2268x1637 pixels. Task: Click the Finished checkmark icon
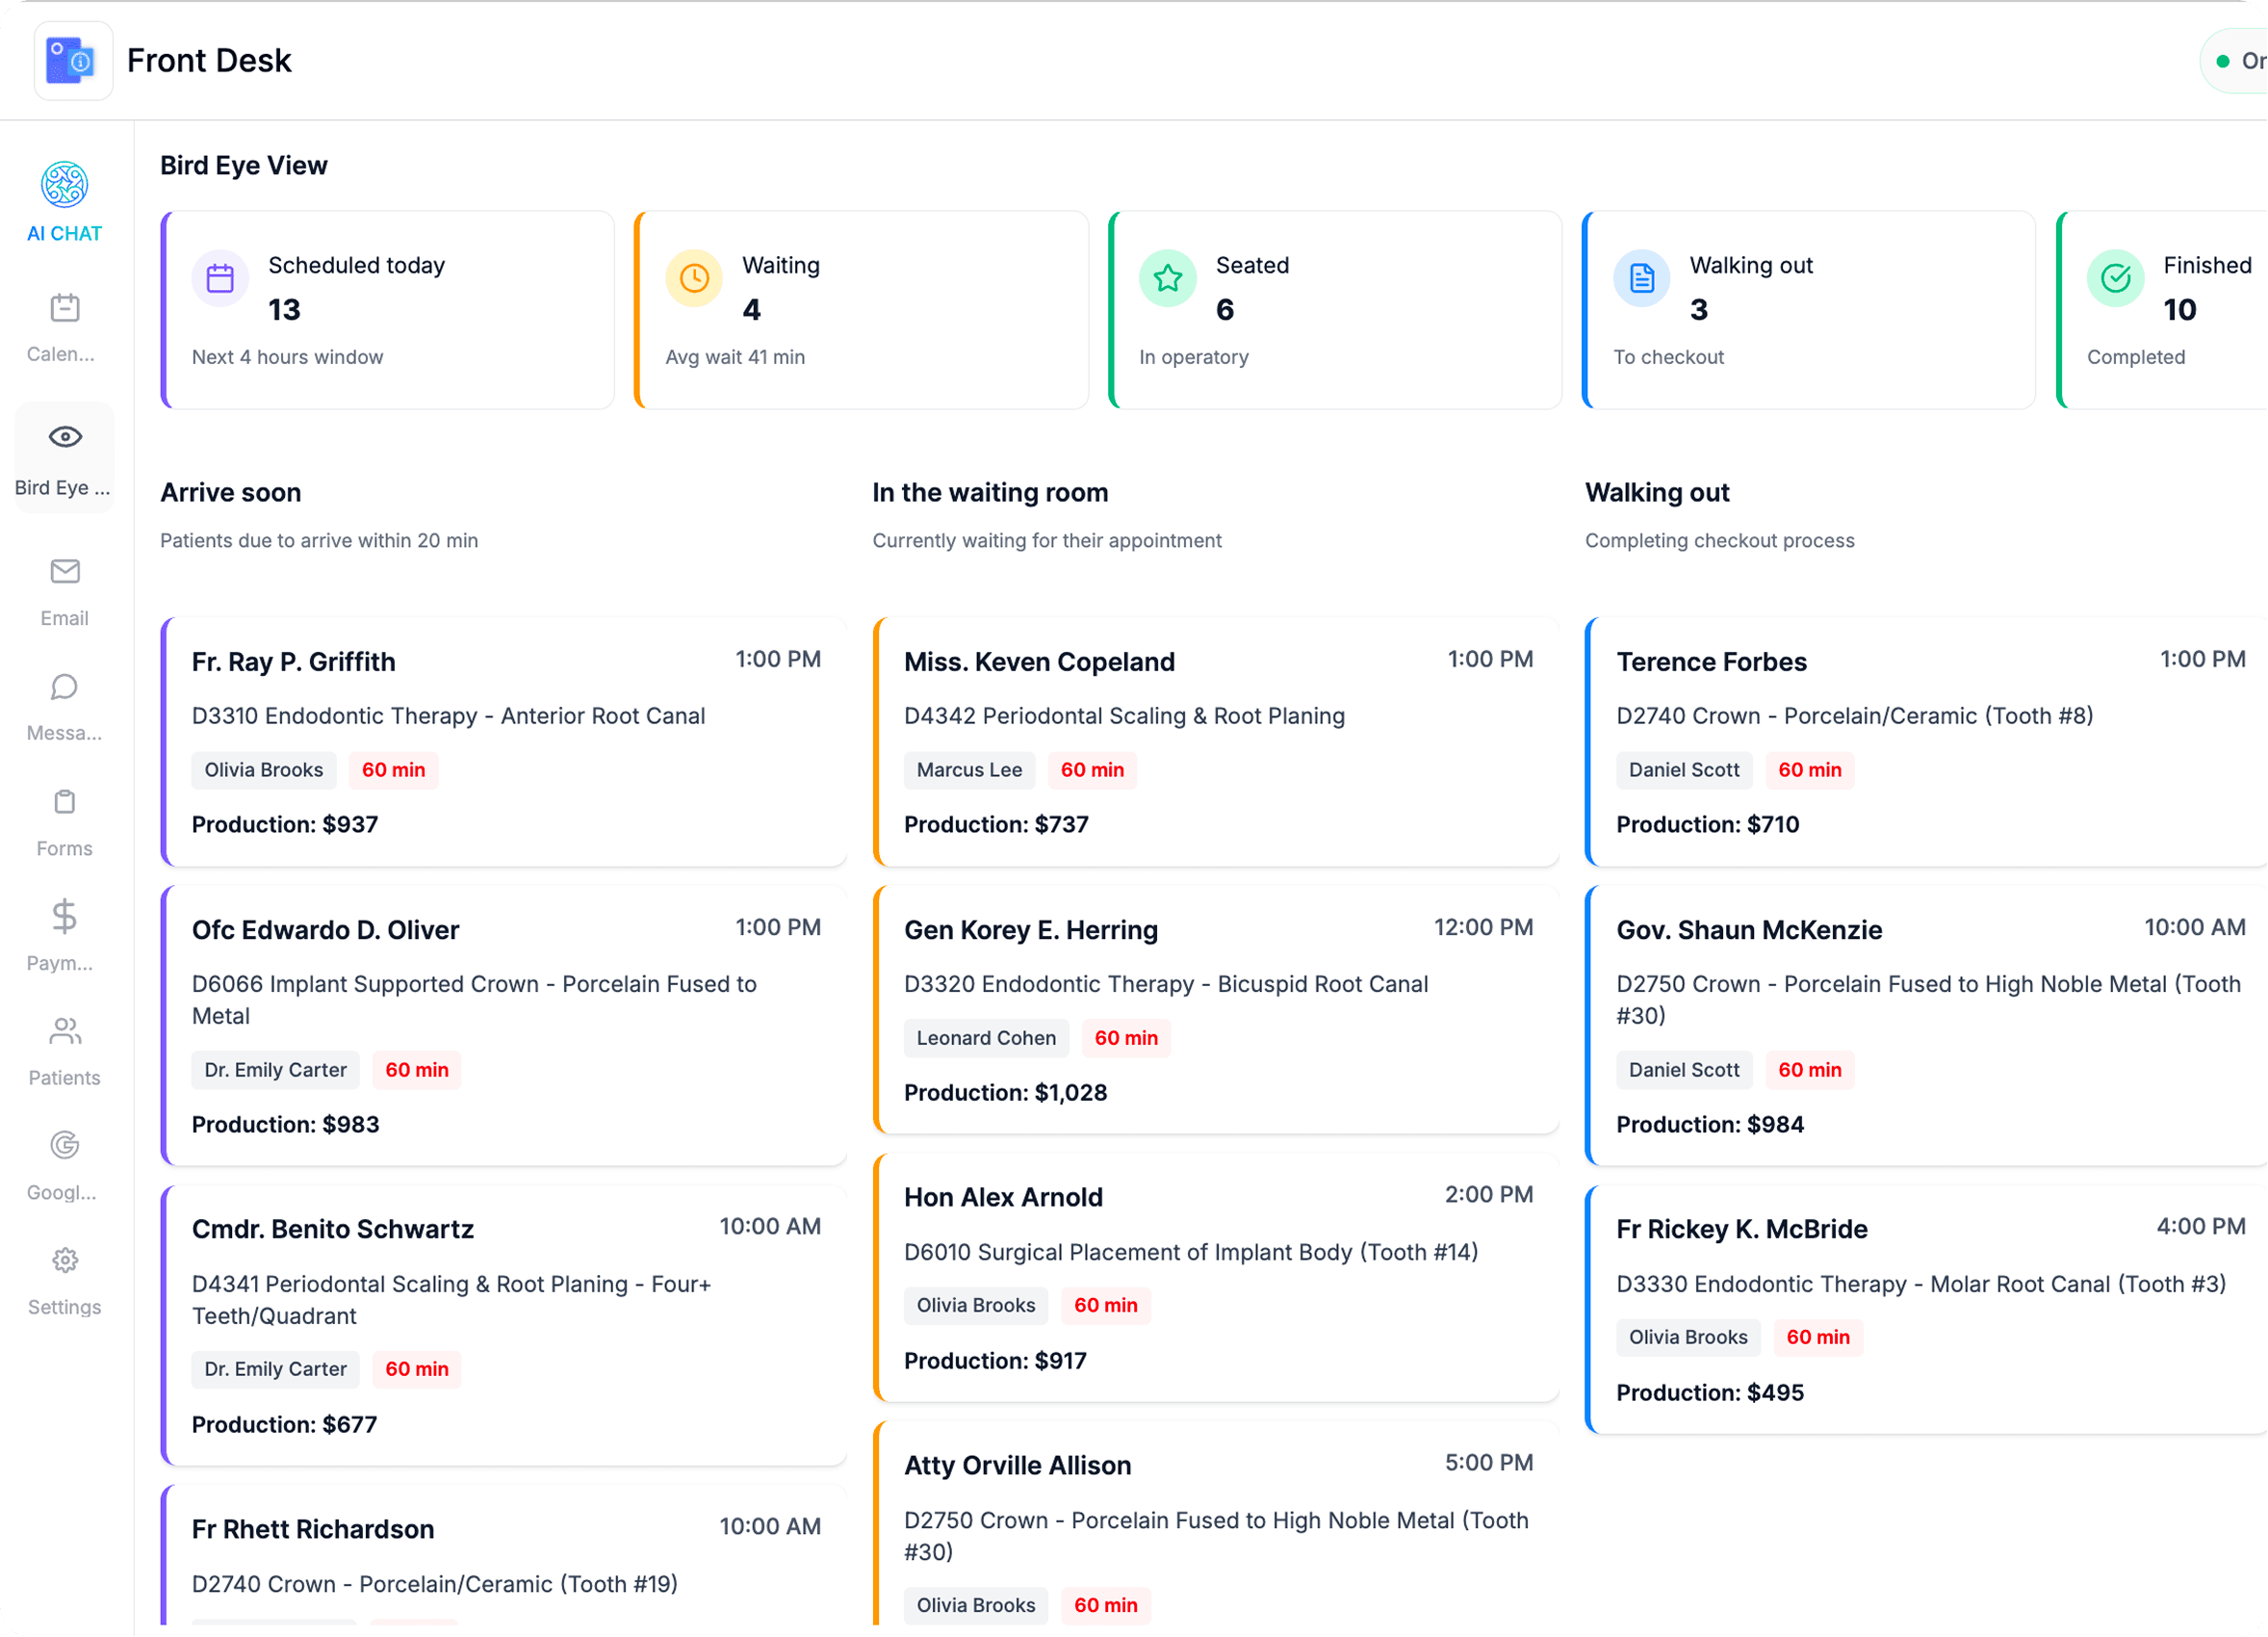2115,278
